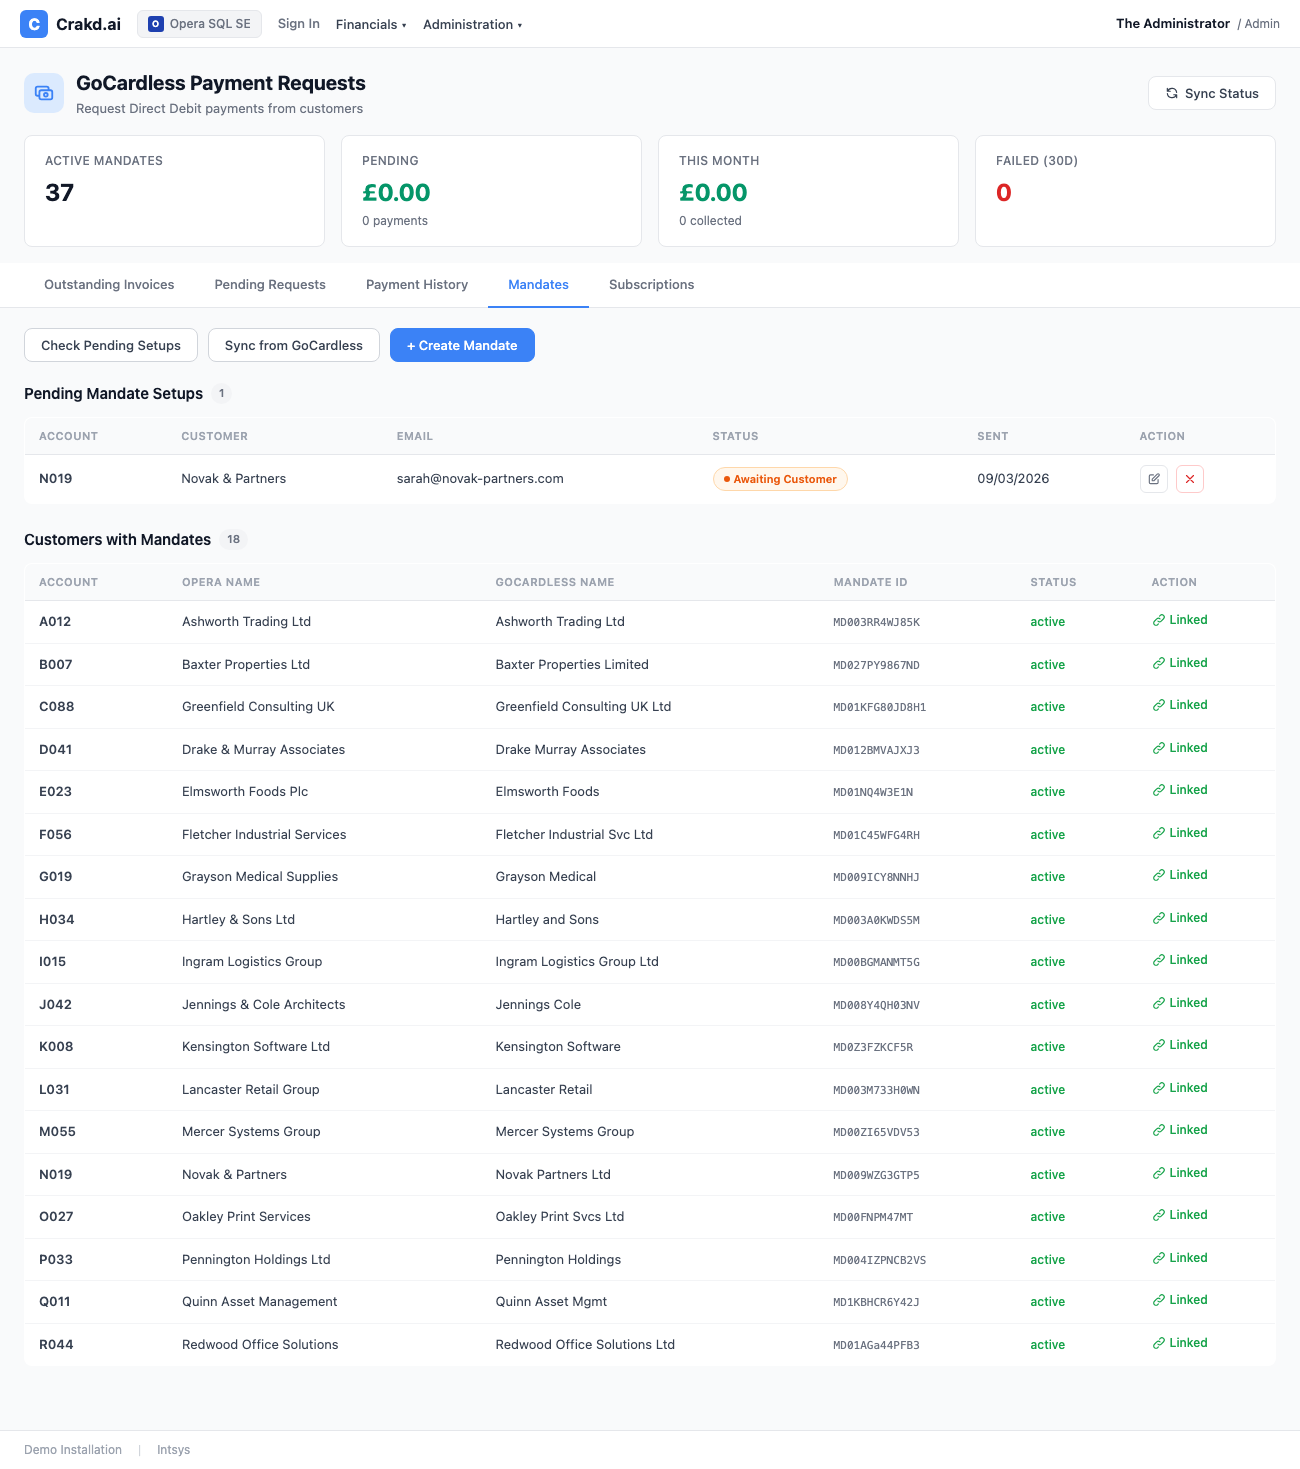This screenshot has width=1300, height=1469.
Task: Click the edit icon for Novak & Partners pending setup
Action: pos(1153,479)
